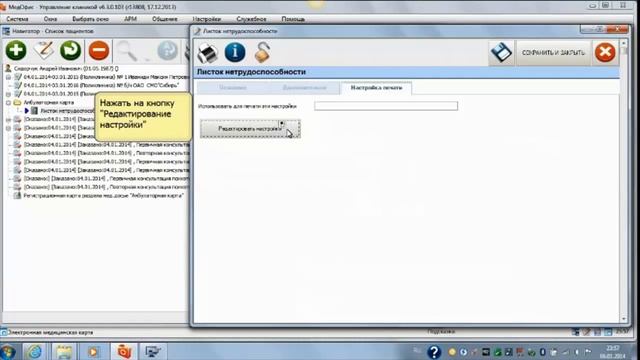Focus the print settings input field
Viewport: 640px width, 360px height.
(386, 106)
